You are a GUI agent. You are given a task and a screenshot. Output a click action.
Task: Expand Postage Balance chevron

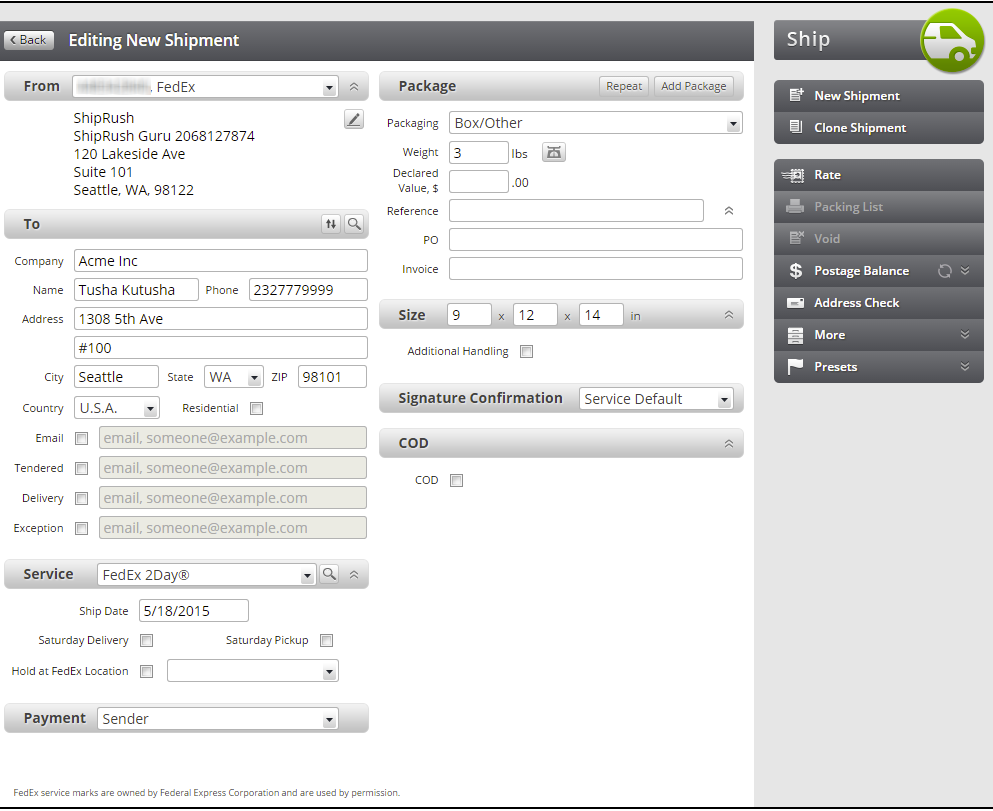point(965,270)
